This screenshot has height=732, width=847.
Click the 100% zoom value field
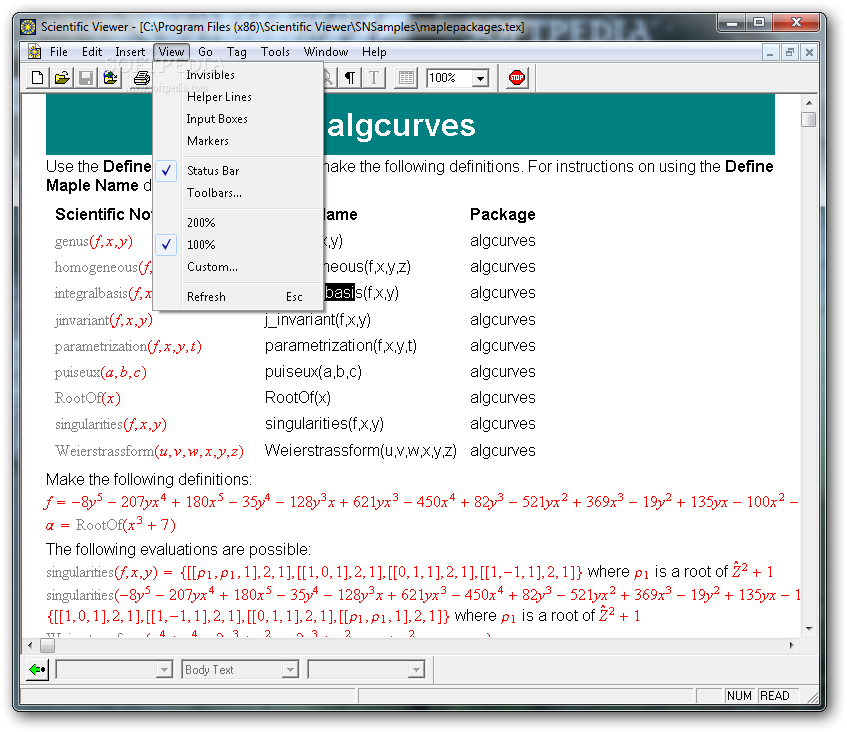pos(449,78)
